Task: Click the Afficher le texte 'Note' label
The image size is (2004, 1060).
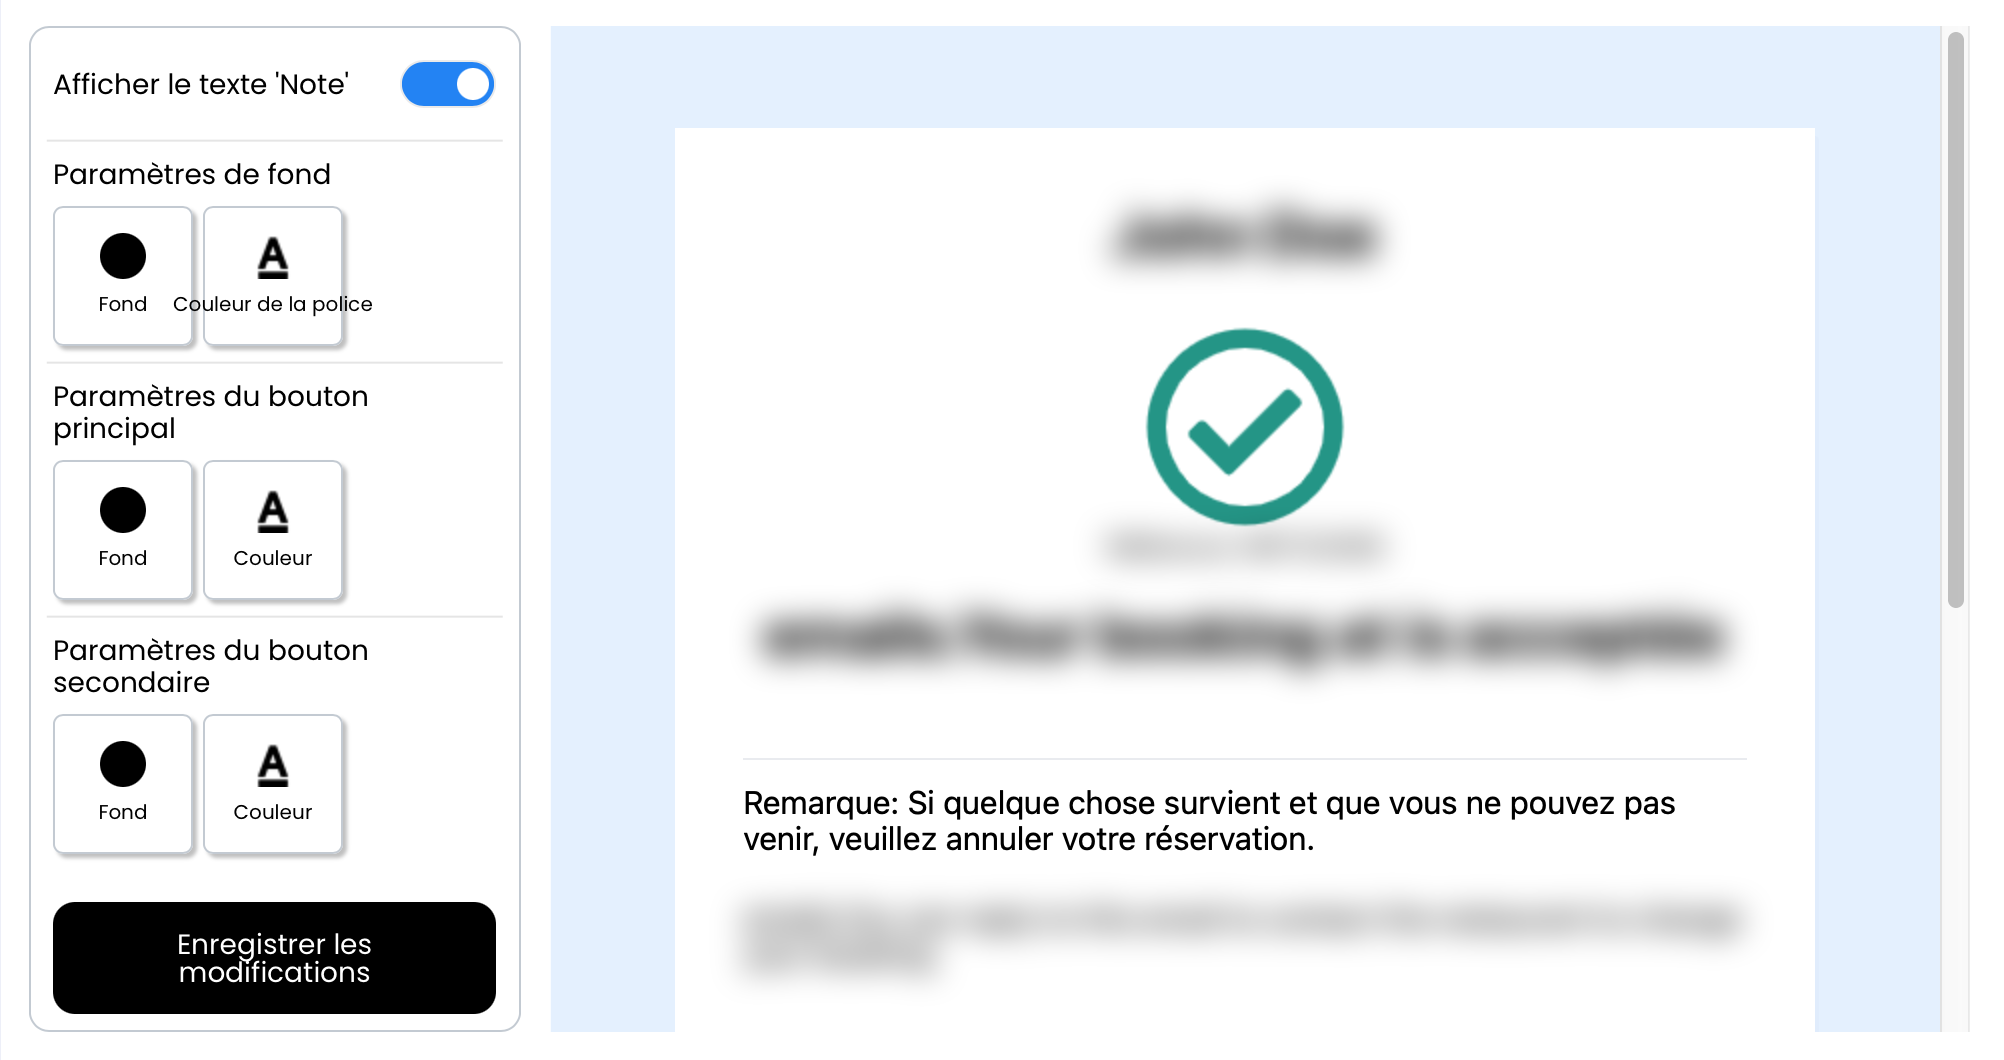Action: (x=201, y=84)
